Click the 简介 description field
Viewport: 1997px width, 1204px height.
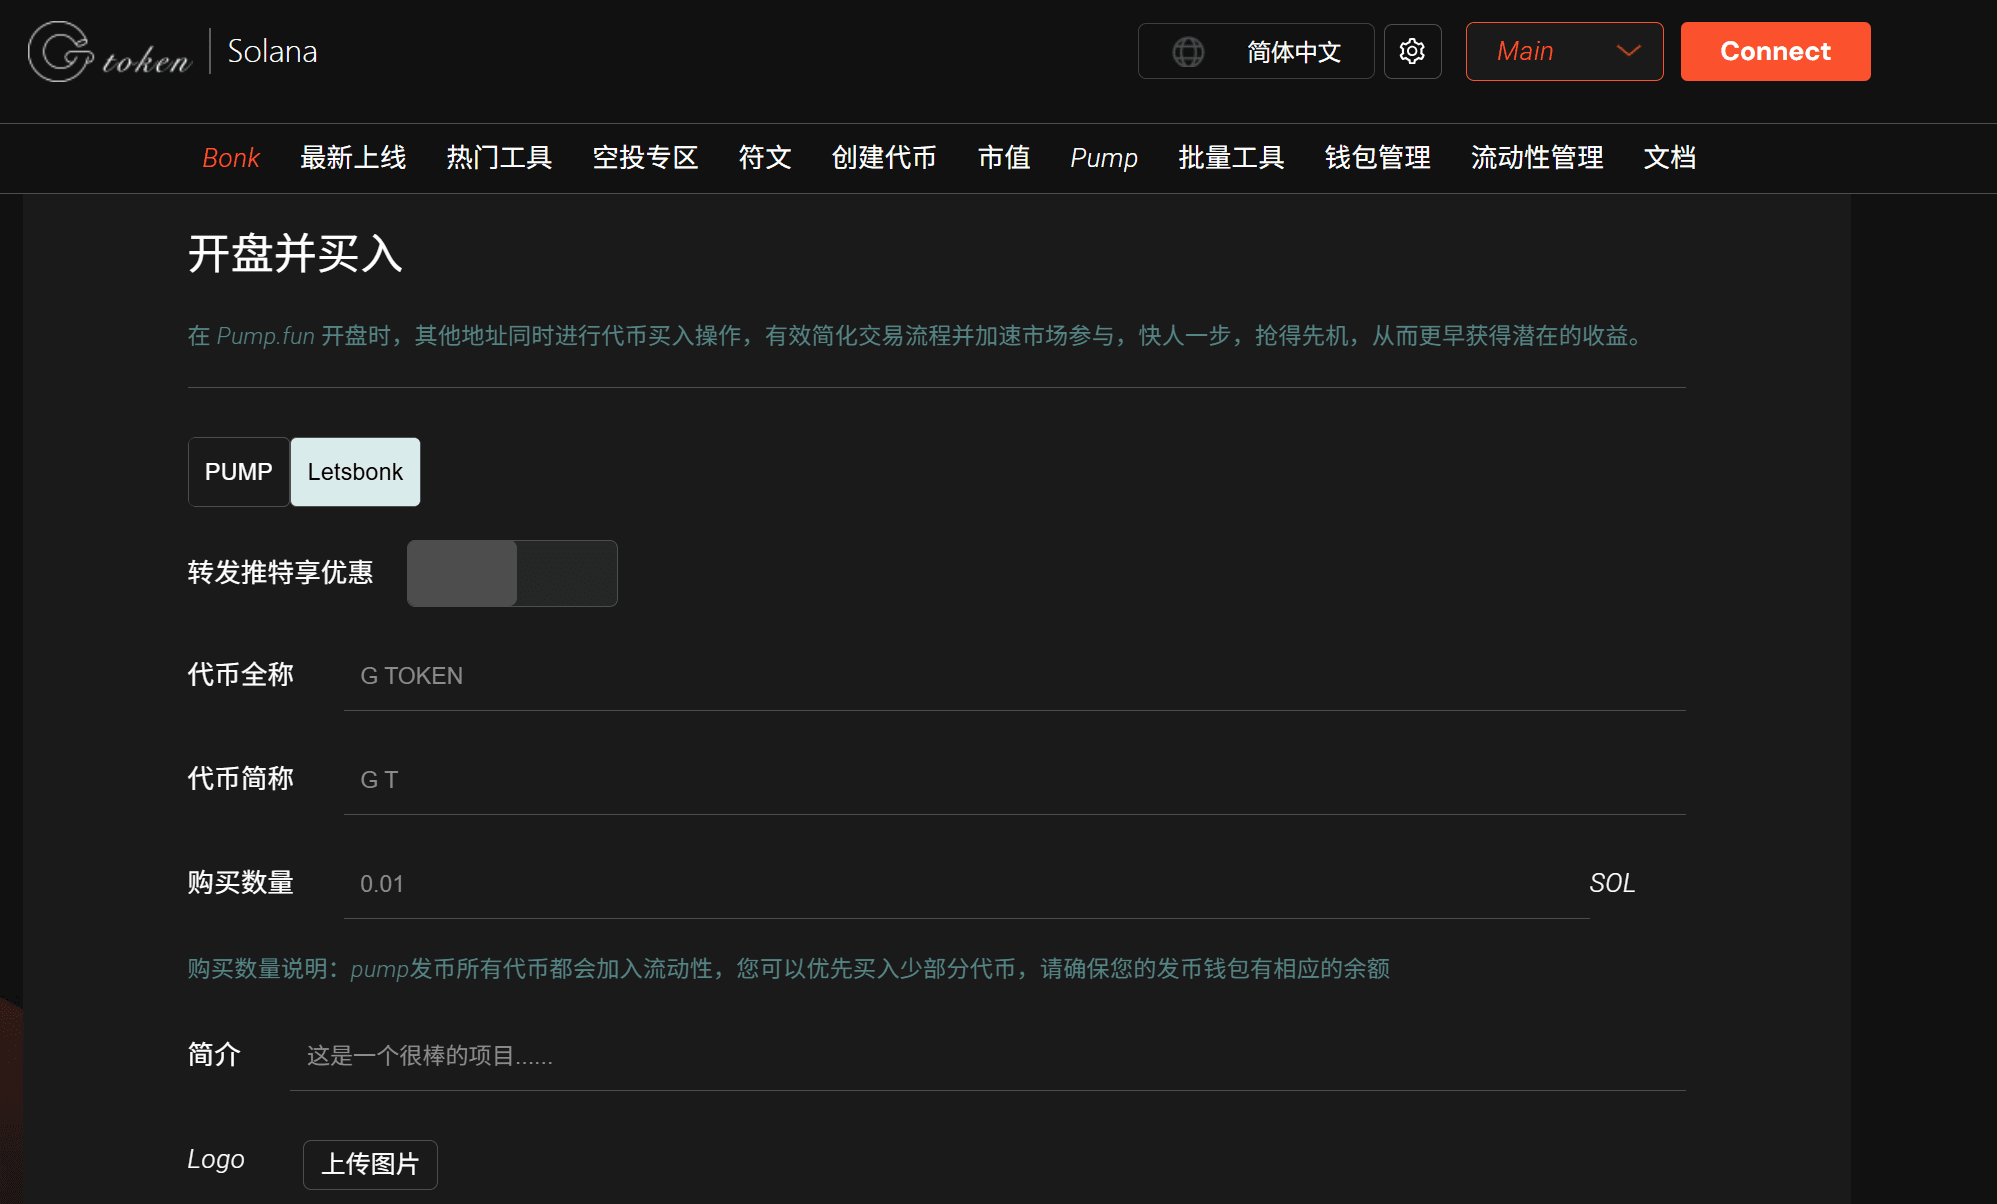pyautogui.click(x=988, y=1056)
